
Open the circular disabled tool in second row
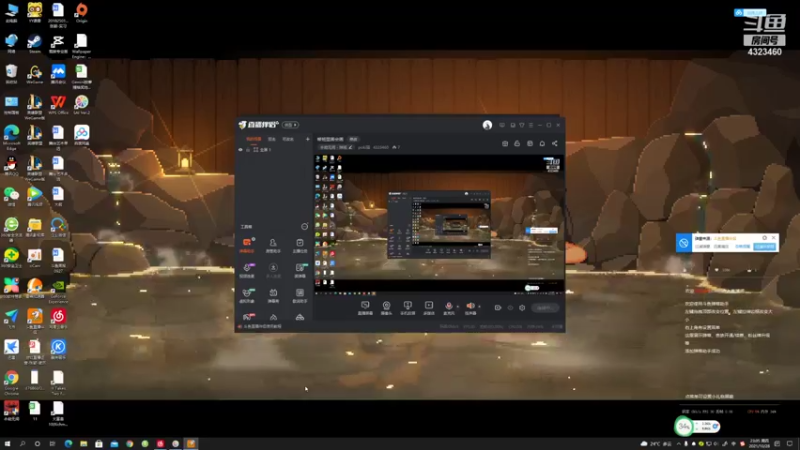[x=273, y=270]
